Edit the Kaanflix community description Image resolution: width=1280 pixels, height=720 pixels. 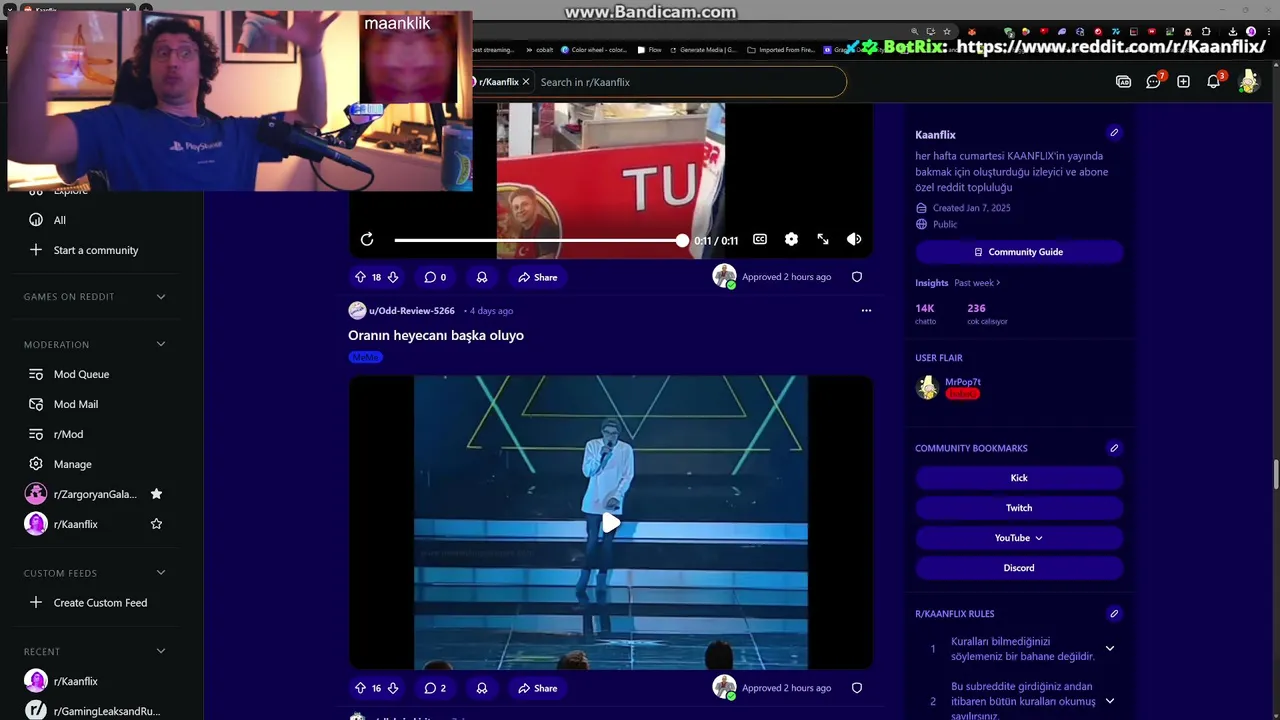(x=1114, y=133)
